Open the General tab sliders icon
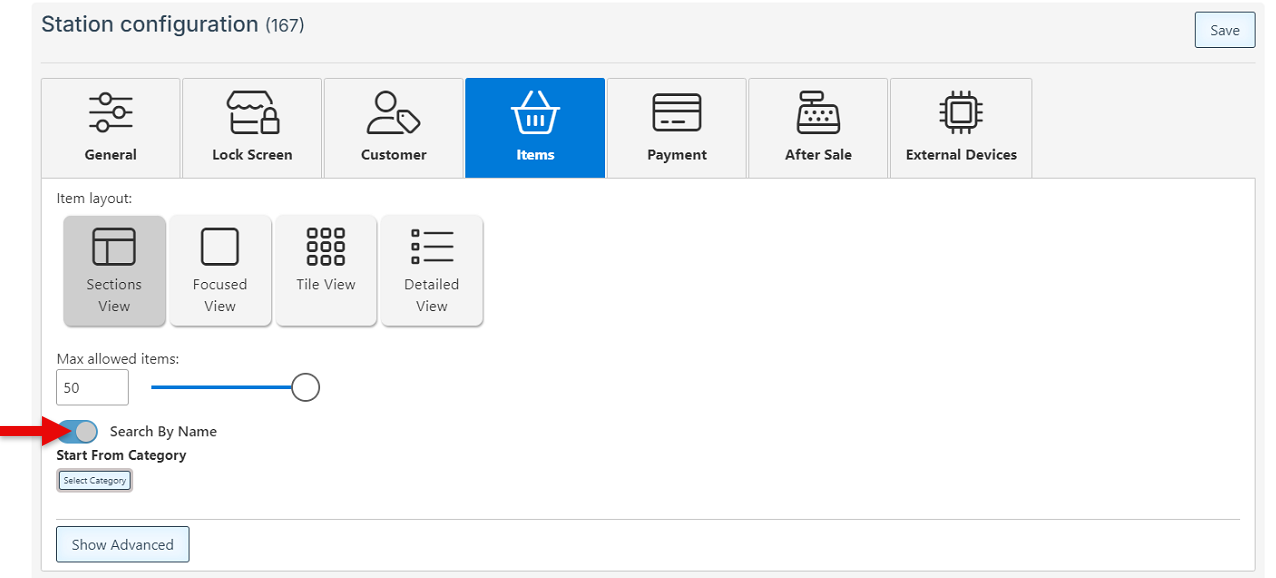 [x=111, y=112]
